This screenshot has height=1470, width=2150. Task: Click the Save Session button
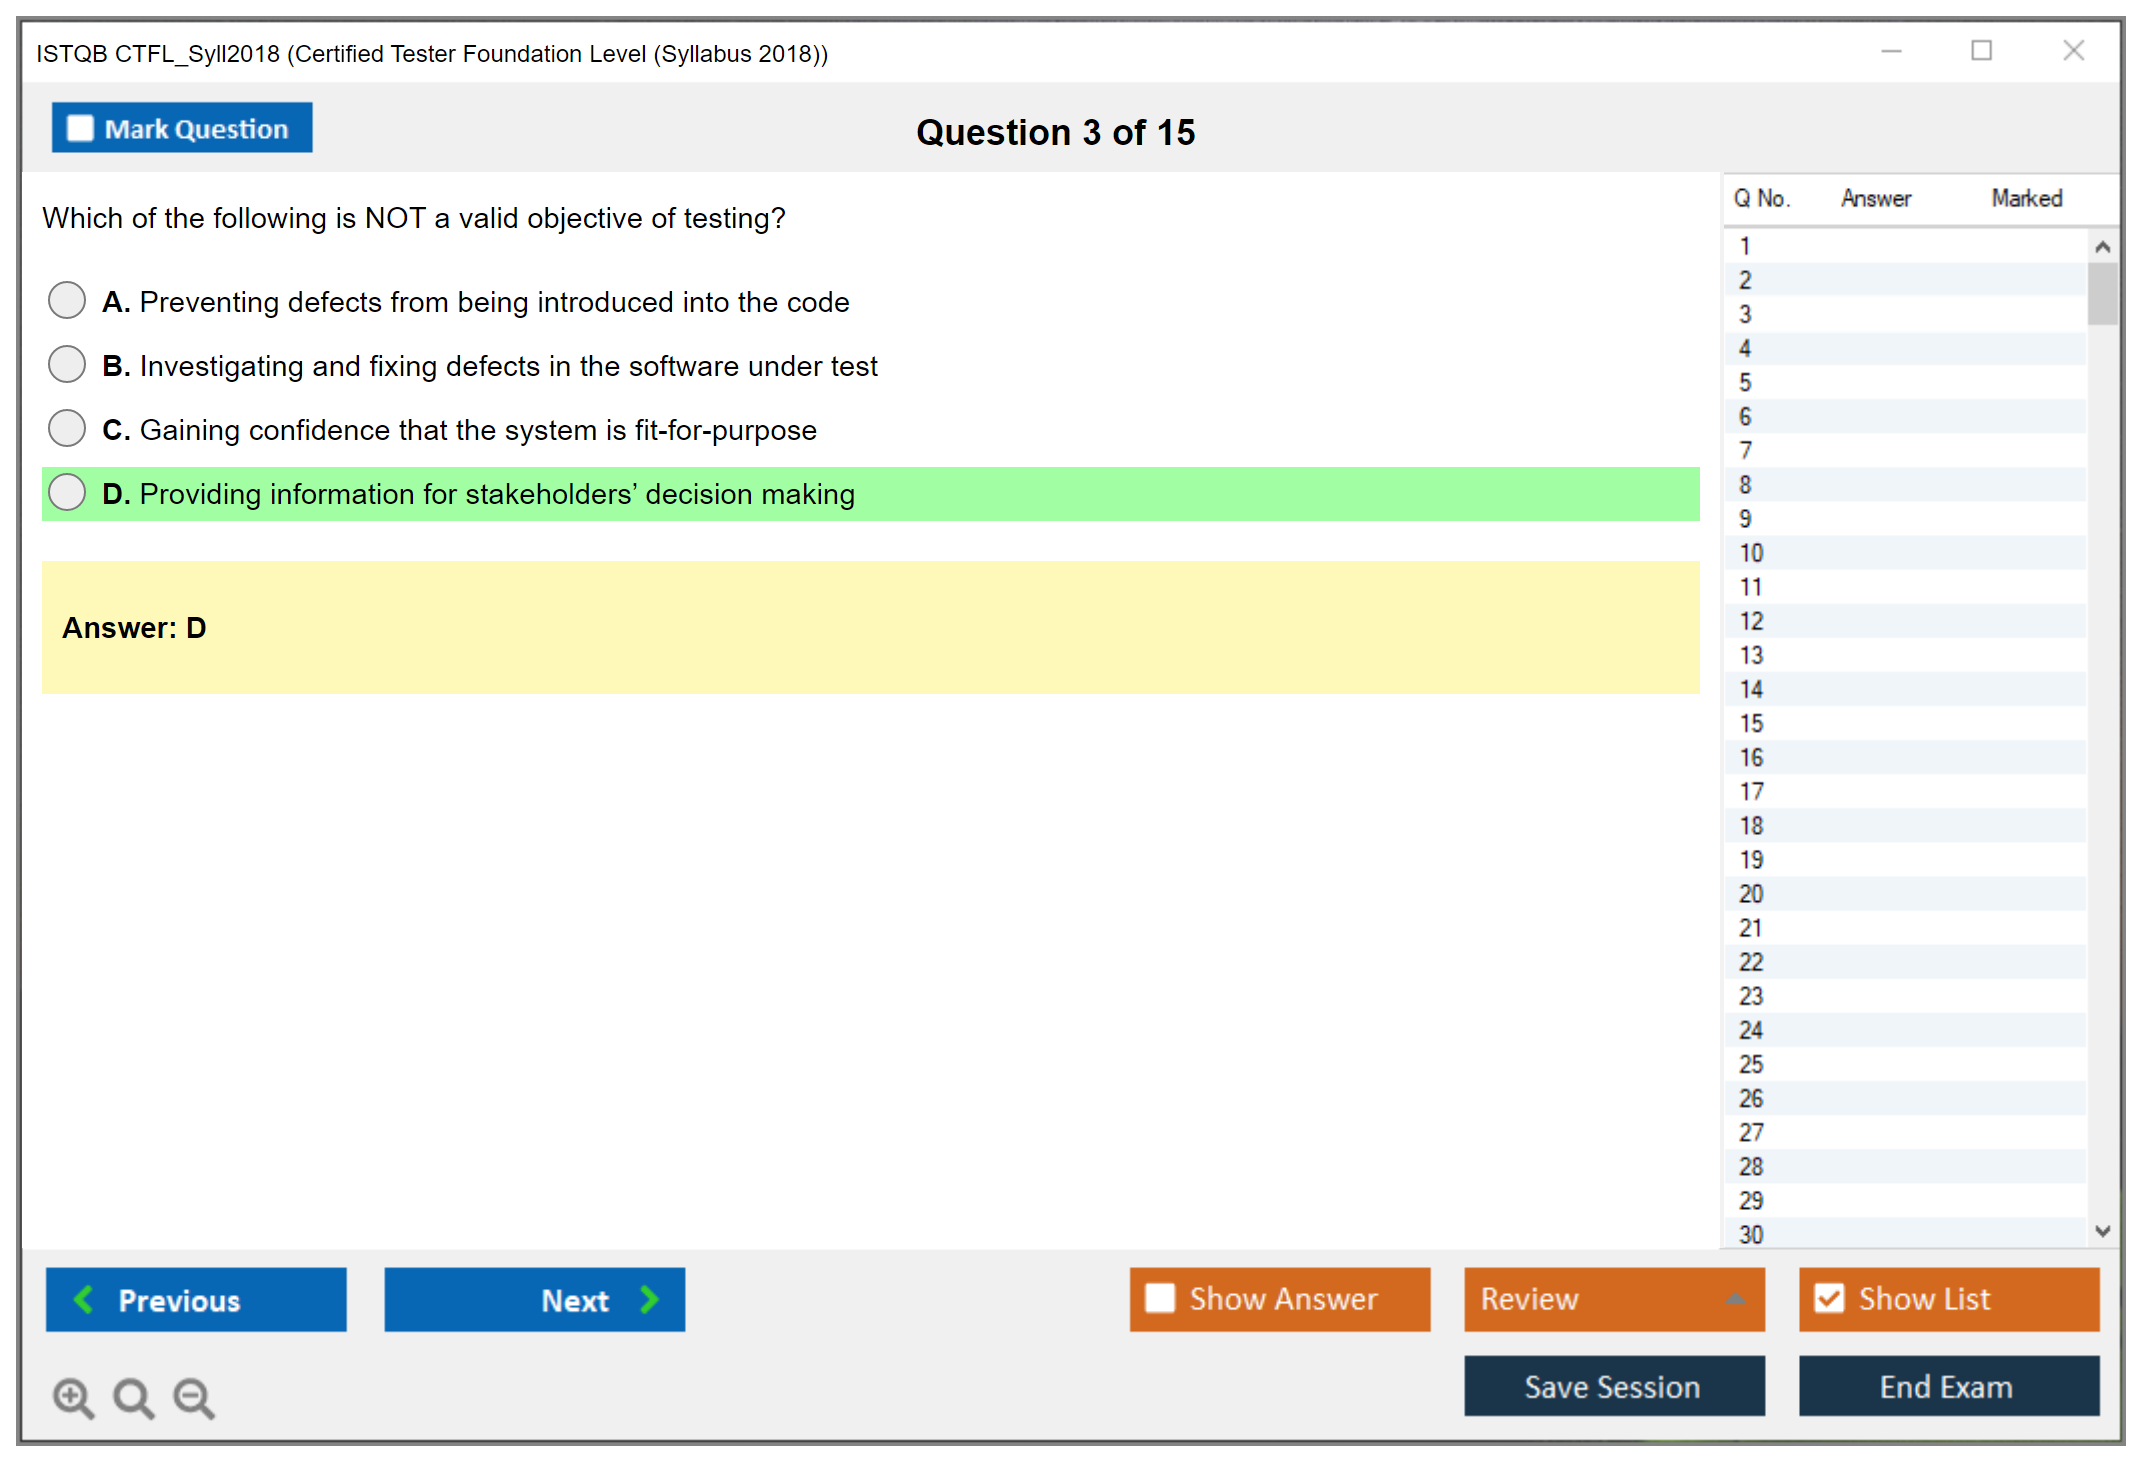pos(1613,1386)
